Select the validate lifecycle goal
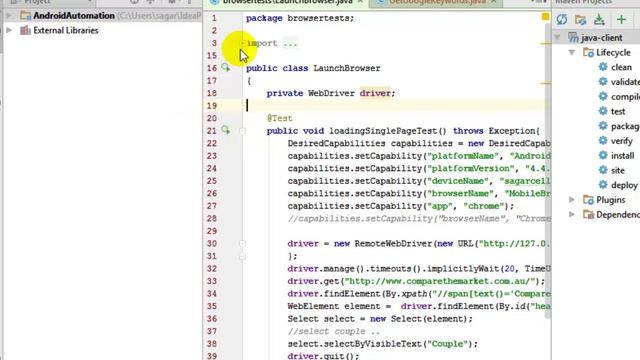This screenshot has width=640, height=360. pos(625,82)
